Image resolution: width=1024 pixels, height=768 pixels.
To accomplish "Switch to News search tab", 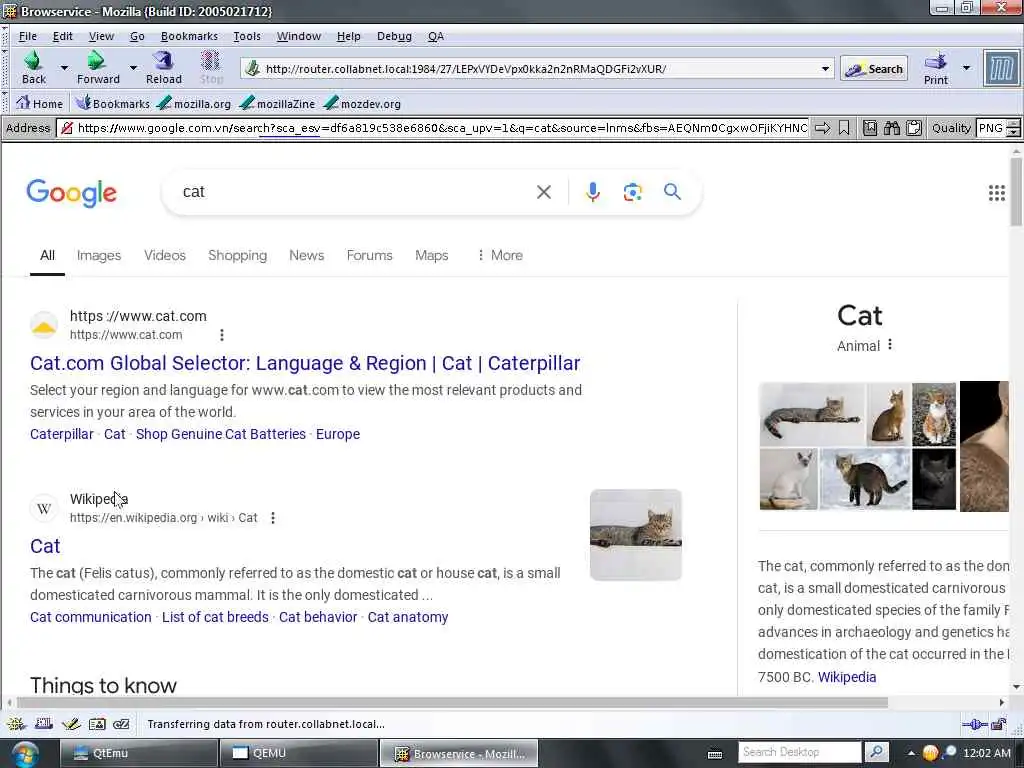I will 306,255.
